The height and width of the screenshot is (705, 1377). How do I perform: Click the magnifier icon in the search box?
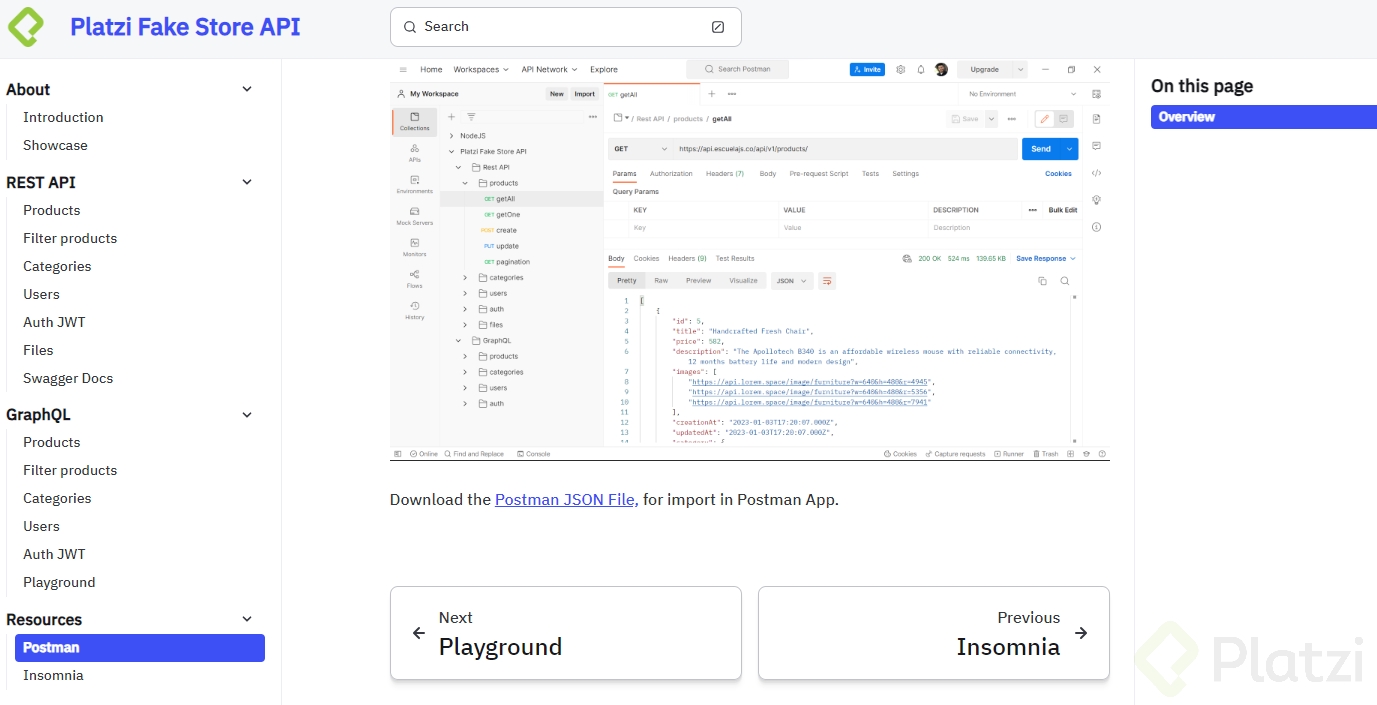pyautogui.click(x=410, y=27)
